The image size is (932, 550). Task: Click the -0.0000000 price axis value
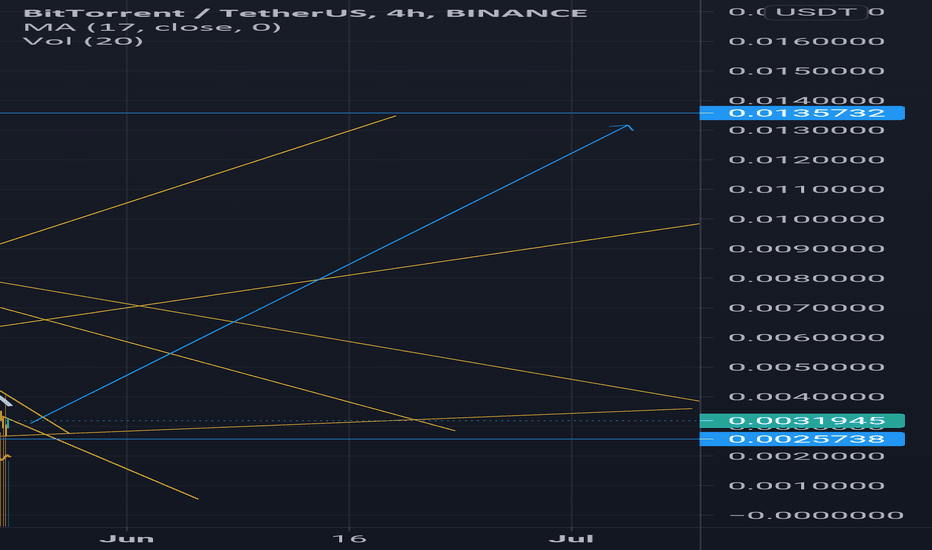816,515
